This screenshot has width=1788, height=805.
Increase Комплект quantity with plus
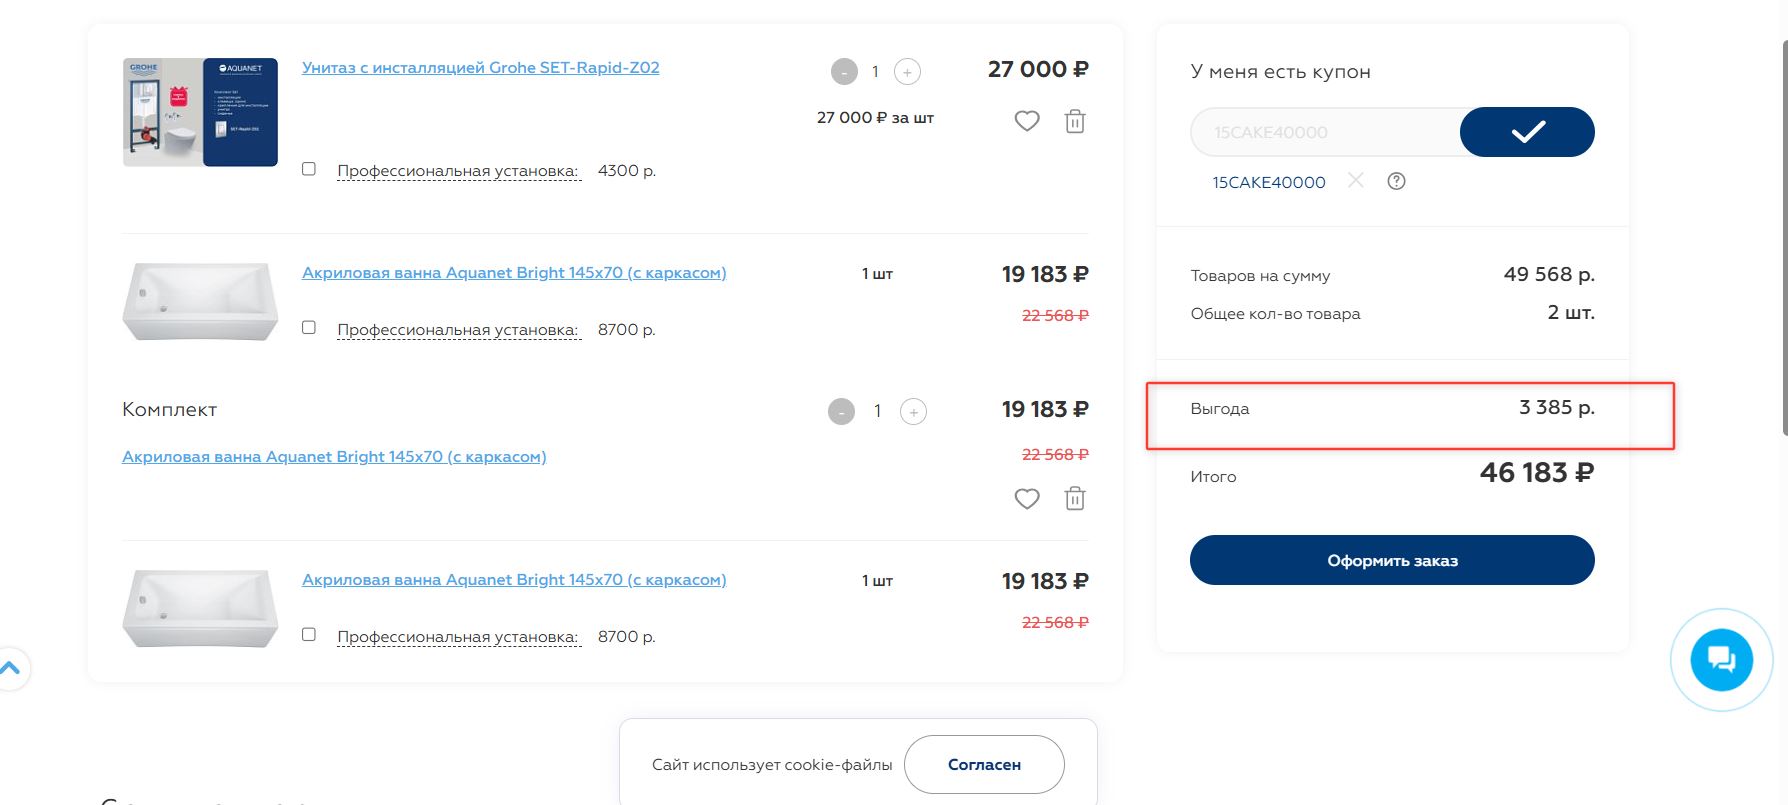[913, 411]
